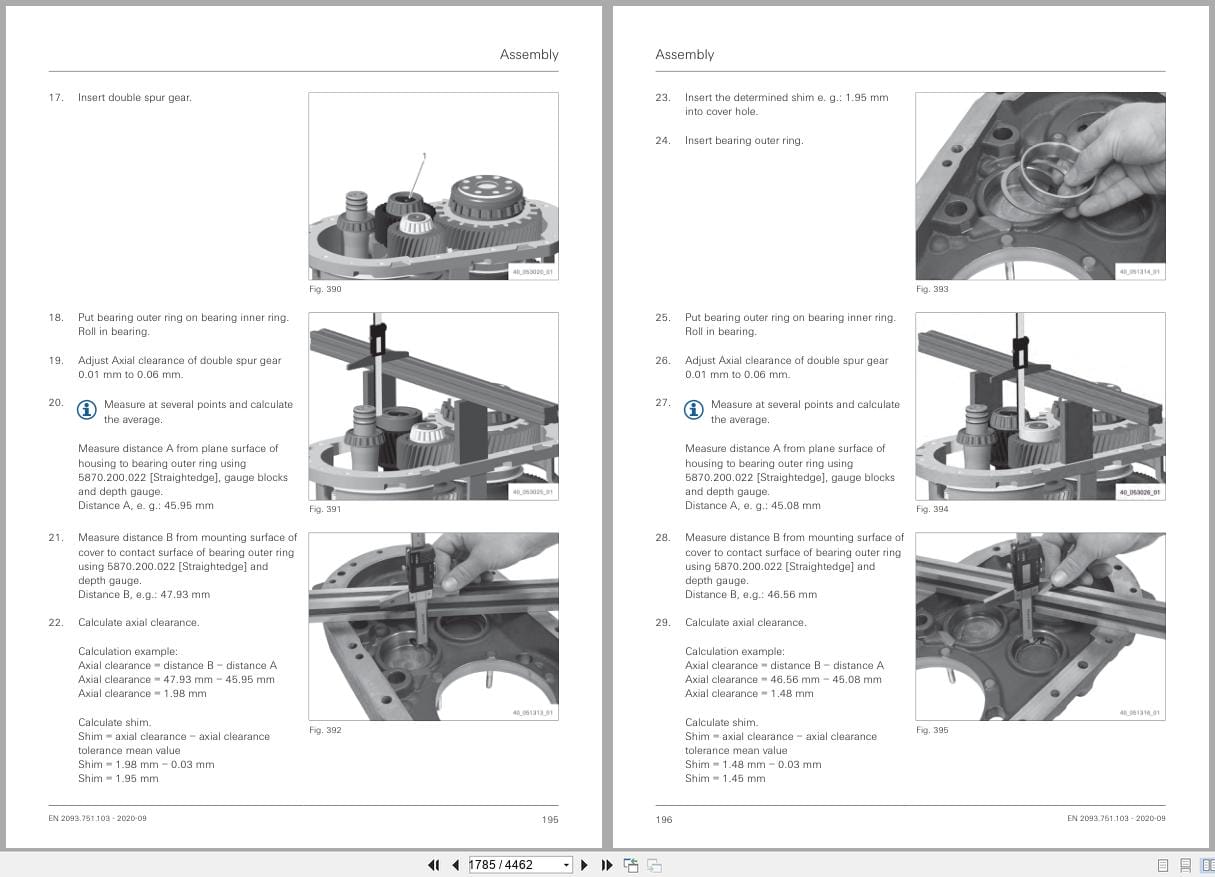This screenshot has width=1215, height=877.
Task: Switch to single page view layout
Action: (1163, 865)
